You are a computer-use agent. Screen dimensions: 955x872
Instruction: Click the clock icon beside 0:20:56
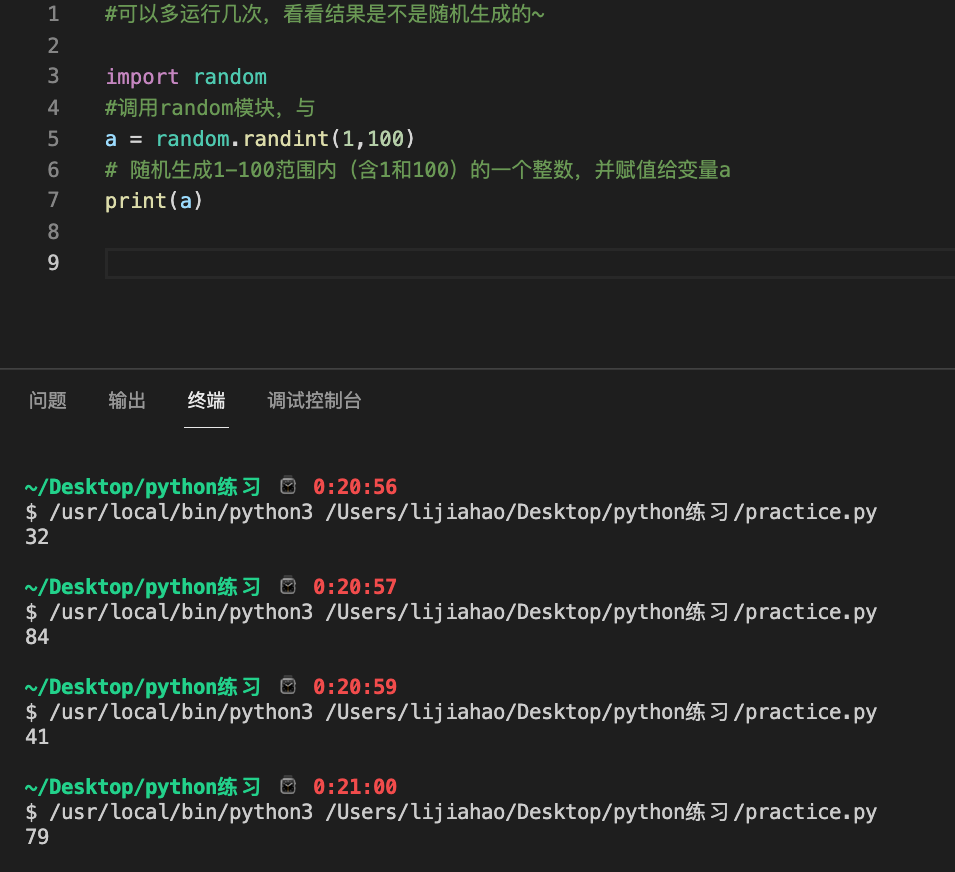pos(287,485)
